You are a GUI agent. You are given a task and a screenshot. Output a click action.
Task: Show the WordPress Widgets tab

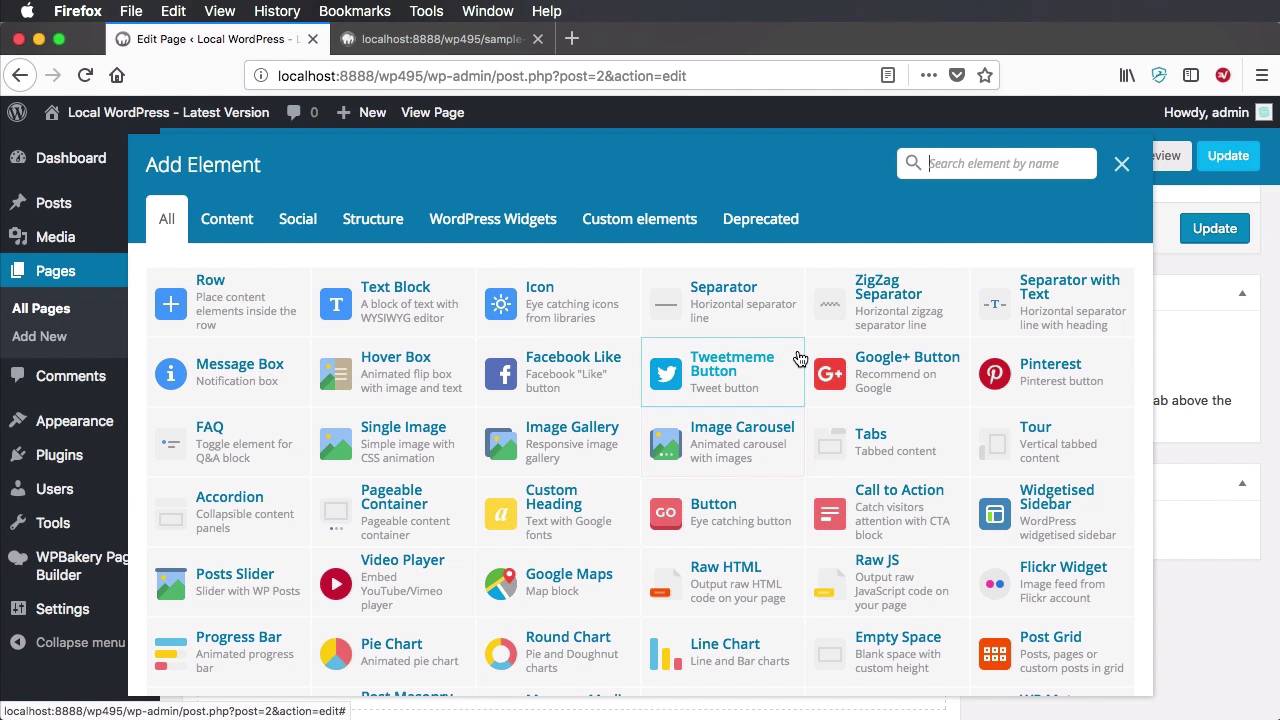[x=493, y=219]
